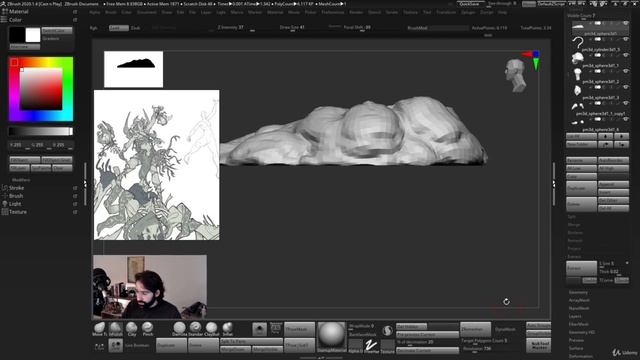This screenshot has height=360, width=640.
Task: Click the SubTool Master button
Action: 539,345
